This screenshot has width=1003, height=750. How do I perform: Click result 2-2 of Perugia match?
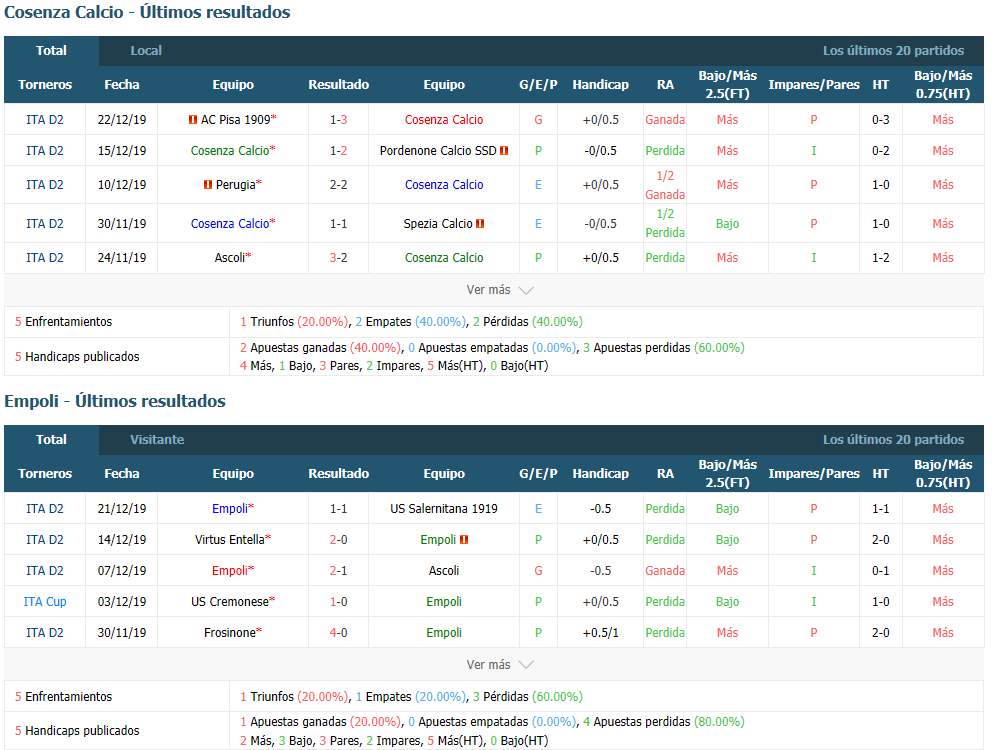point(338,185)
